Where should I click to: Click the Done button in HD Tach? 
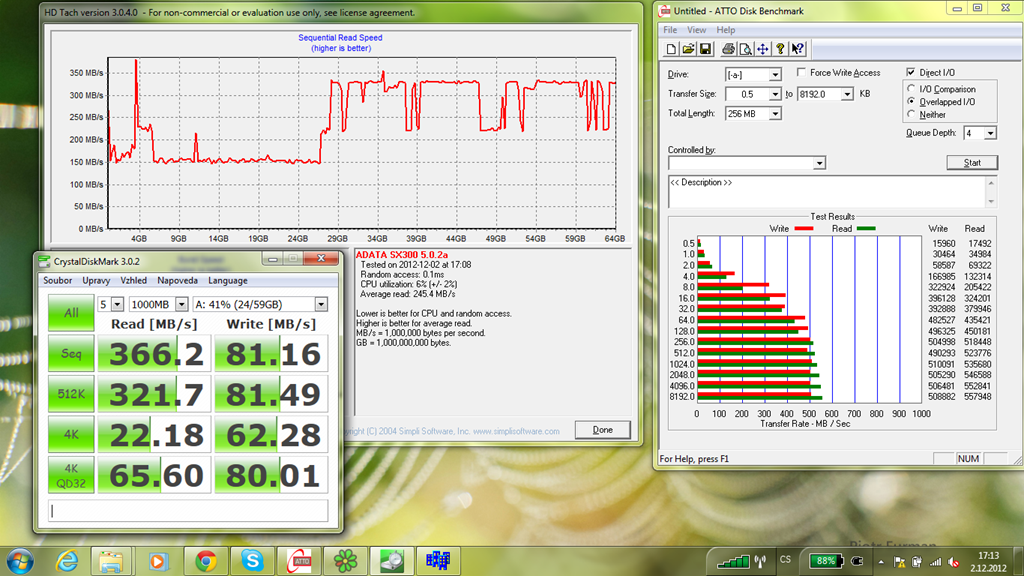pyautogui.click(x=602, y=430)
